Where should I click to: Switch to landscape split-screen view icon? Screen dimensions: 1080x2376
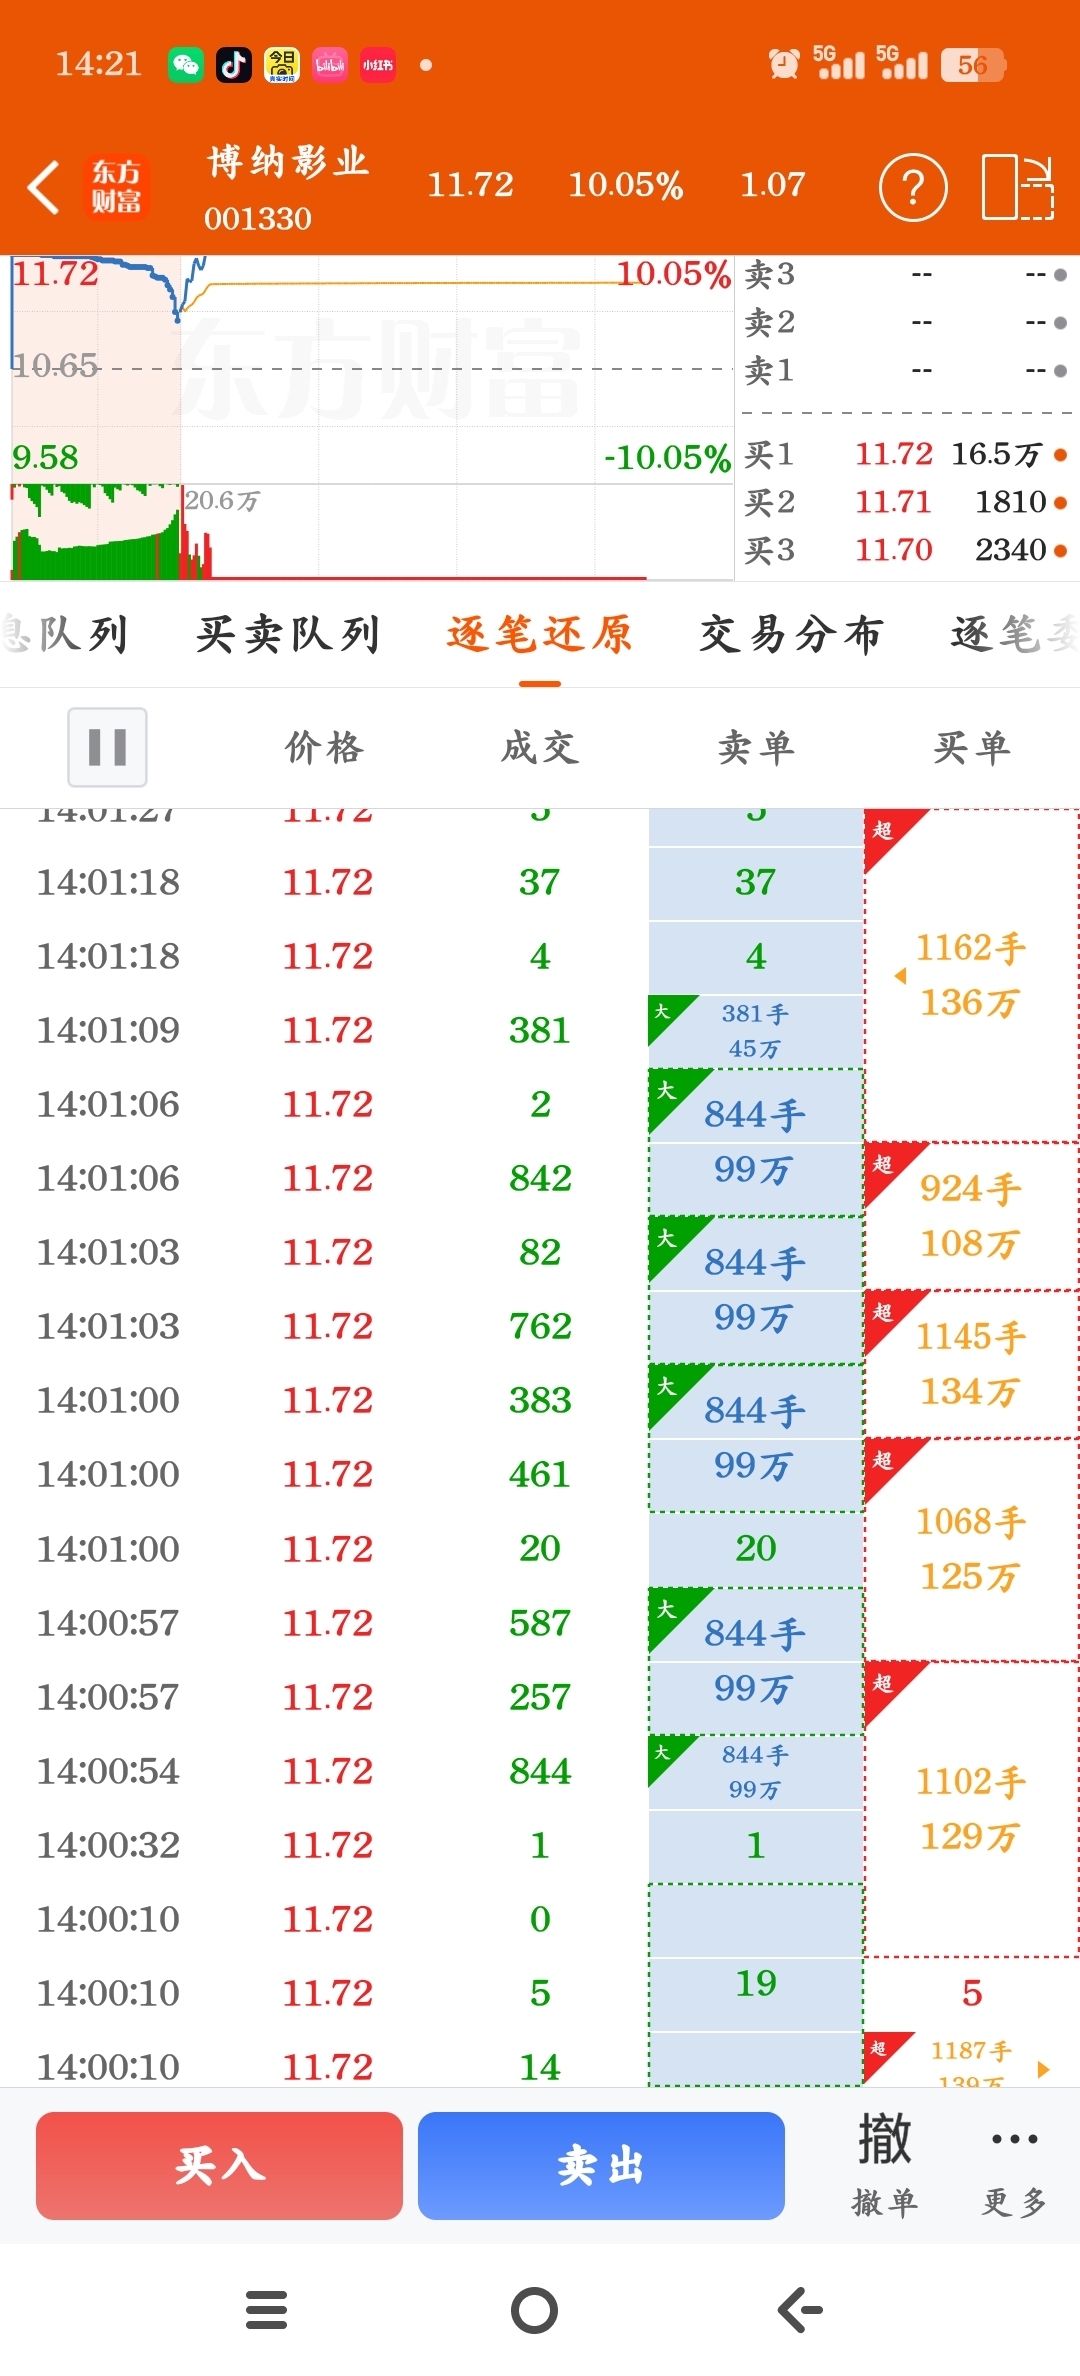[1018, 187]
